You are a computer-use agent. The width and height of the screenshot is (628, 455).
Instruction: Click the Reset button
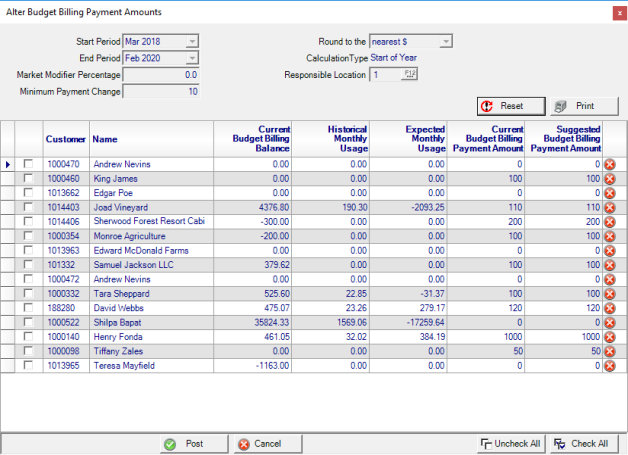(510, 106)
